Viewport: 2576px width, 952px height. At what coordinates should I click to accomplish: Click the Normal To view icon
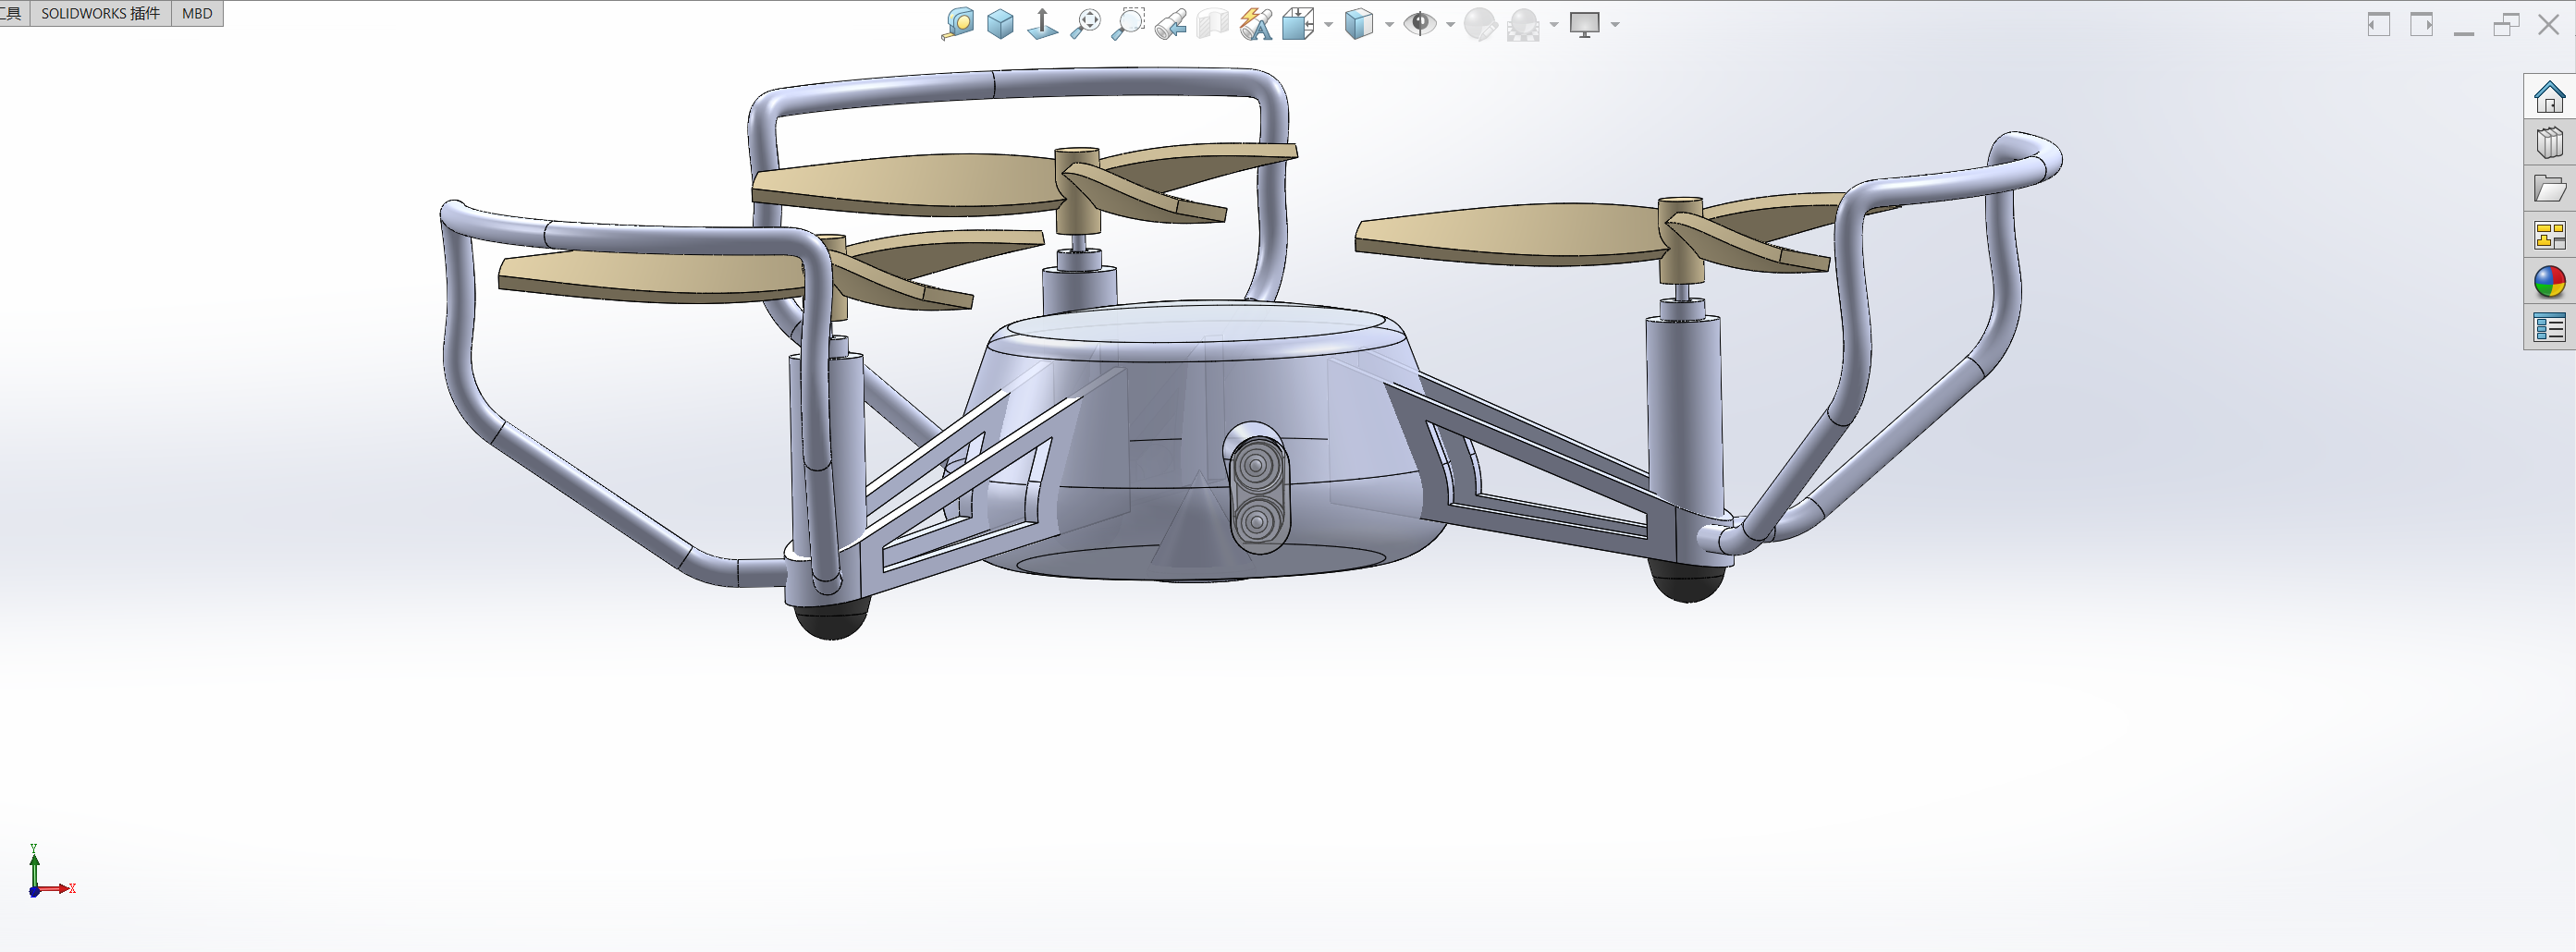tap(1042, 24)
